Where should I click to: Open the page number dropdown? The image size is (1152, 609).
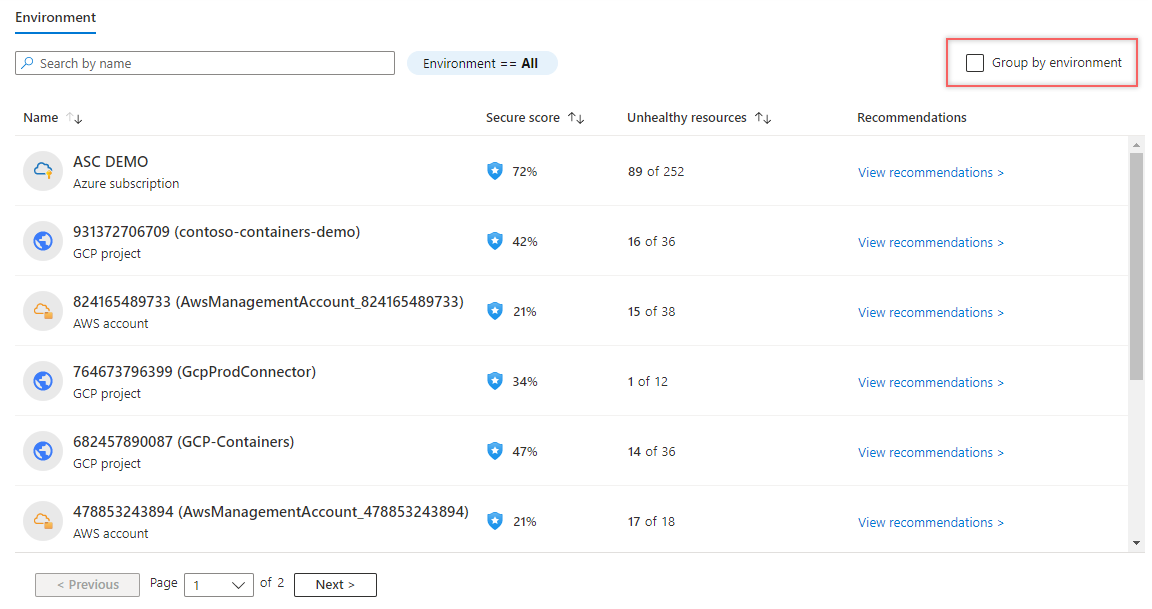(219, 585)
